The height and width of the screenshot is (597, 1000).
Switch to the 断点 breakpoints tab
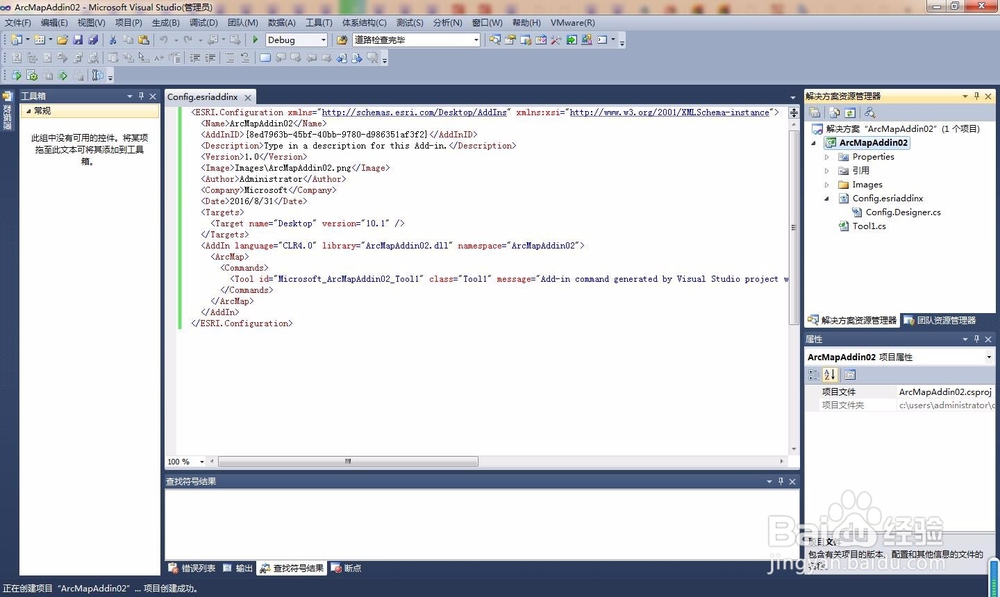pos(346,568)
